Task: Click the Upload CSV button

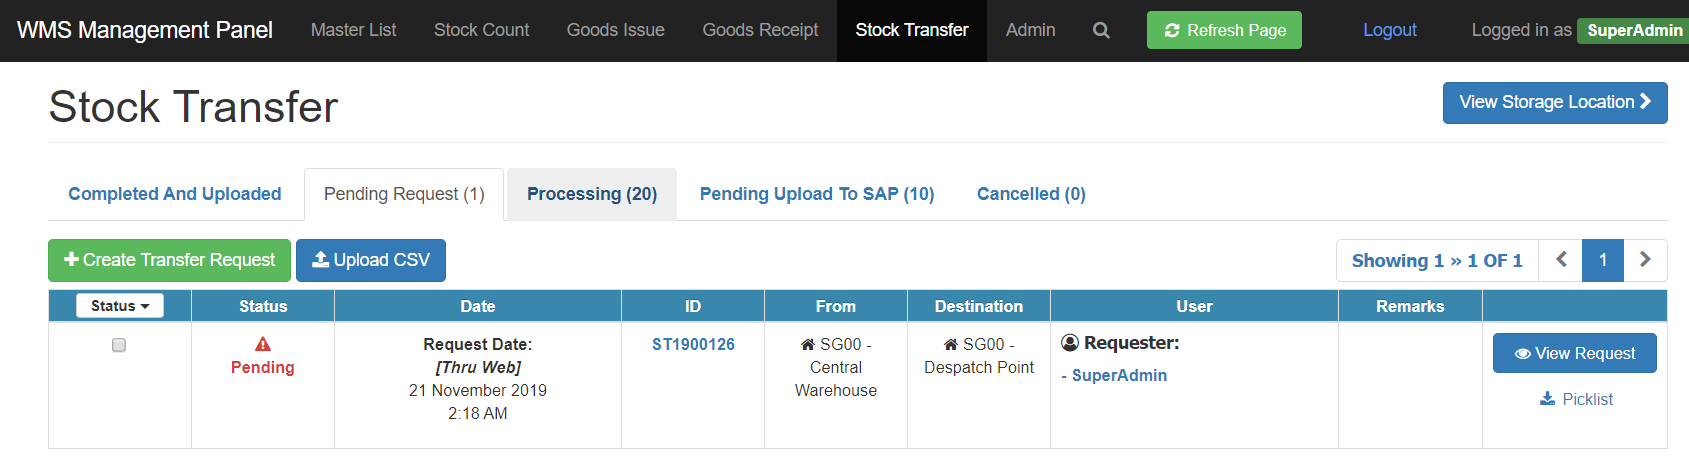Action: pos(371,260)
